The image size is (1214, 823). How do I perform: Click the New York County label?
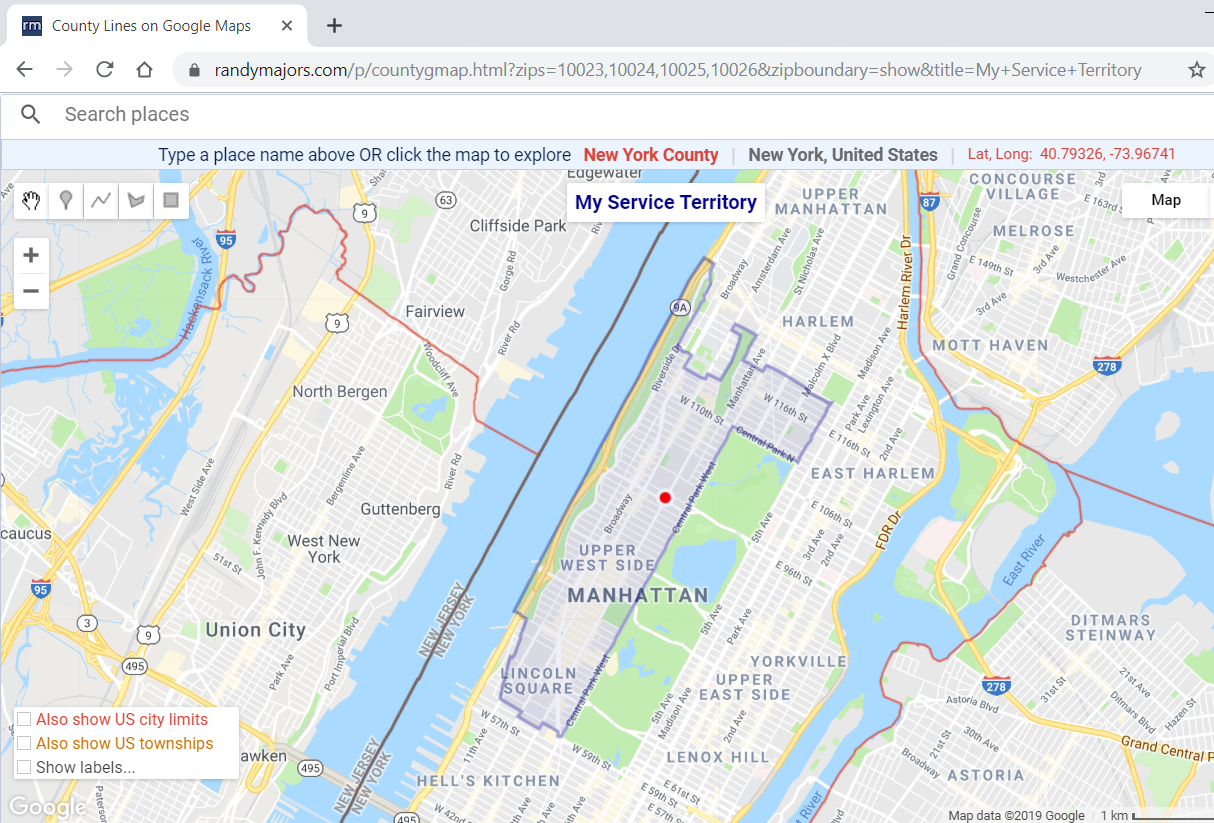point(651,155)
